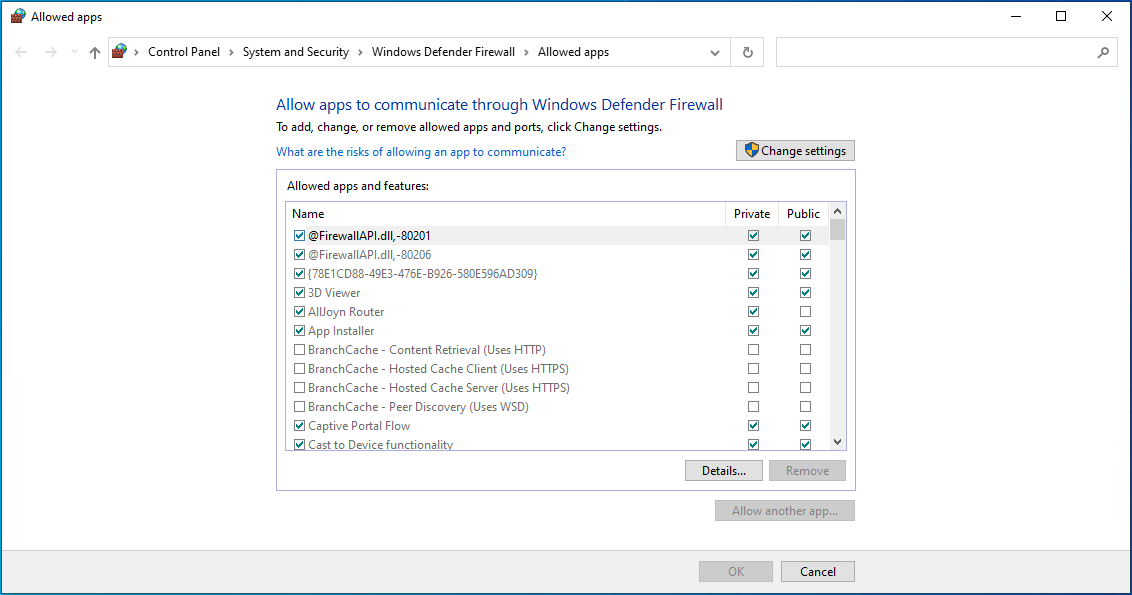Enable Public checkbox for AllJoyn Router
1132x595 pixels.
point(805,312)
